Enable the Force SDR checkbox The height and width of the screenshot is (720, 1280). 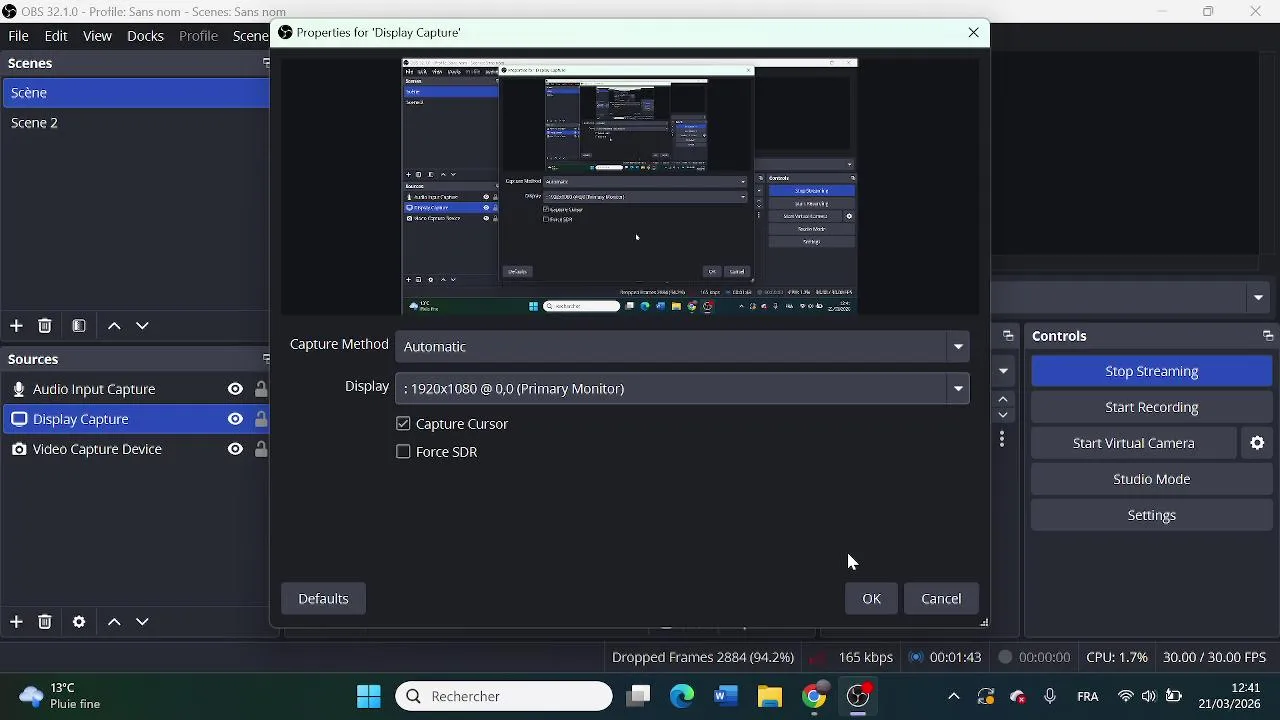pyautogui.click(x=403, y=452)
